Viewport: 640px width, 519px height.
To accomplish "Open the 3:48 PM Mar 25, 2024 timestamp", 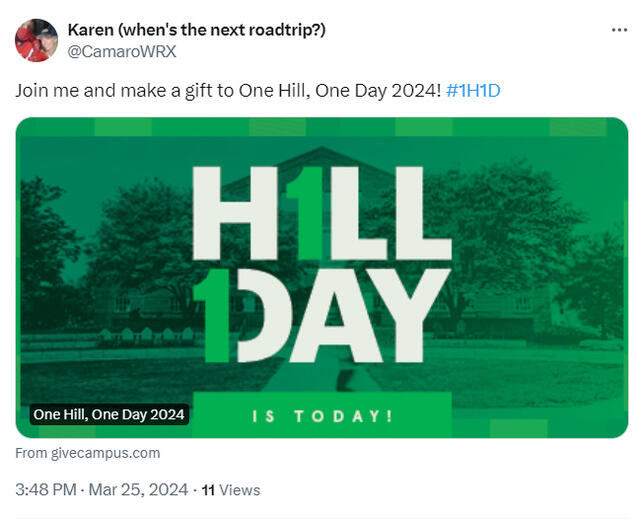I will tap(102, 489).
